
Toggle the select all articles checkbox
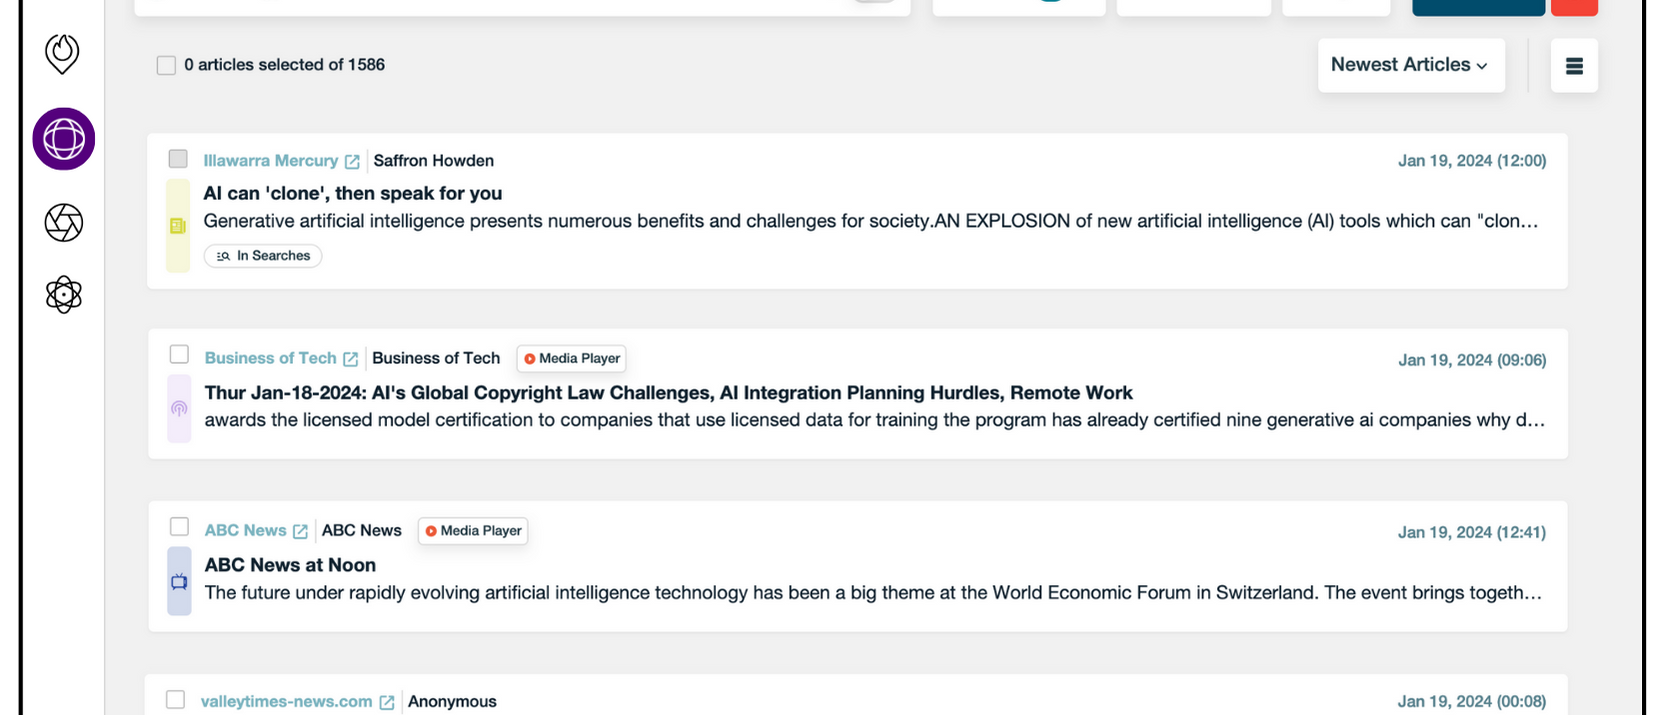tap(166, 65)
